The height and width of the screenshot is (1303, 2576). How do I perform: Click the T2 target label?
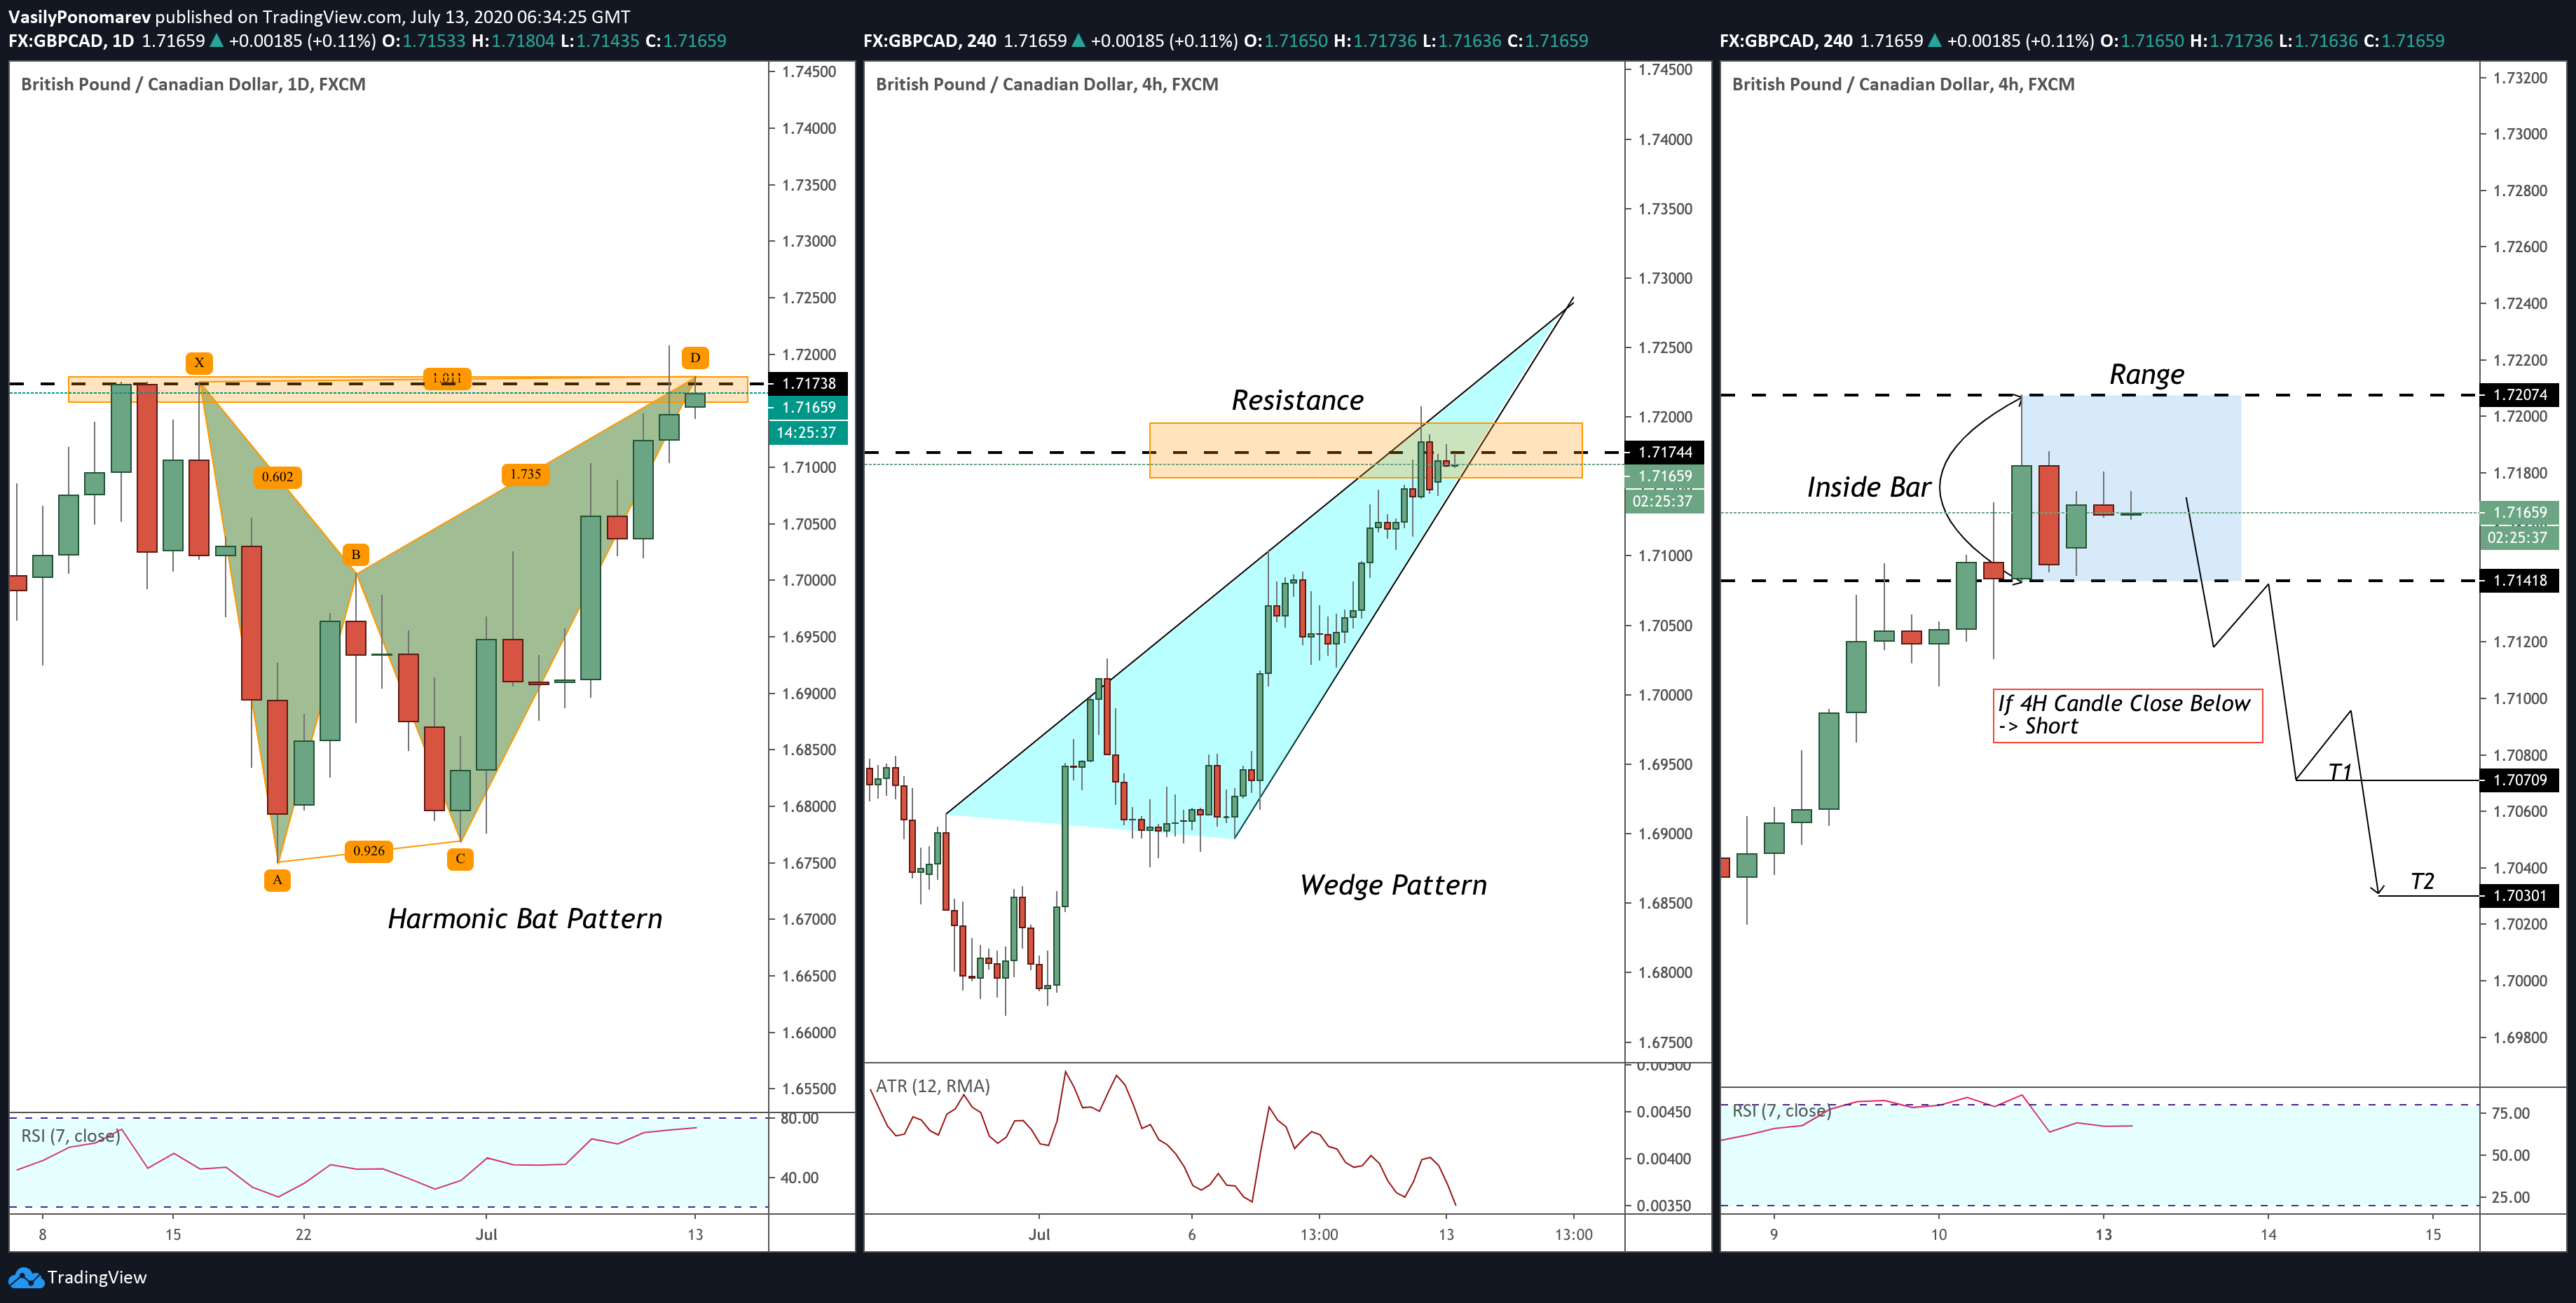pos(2422,881)
